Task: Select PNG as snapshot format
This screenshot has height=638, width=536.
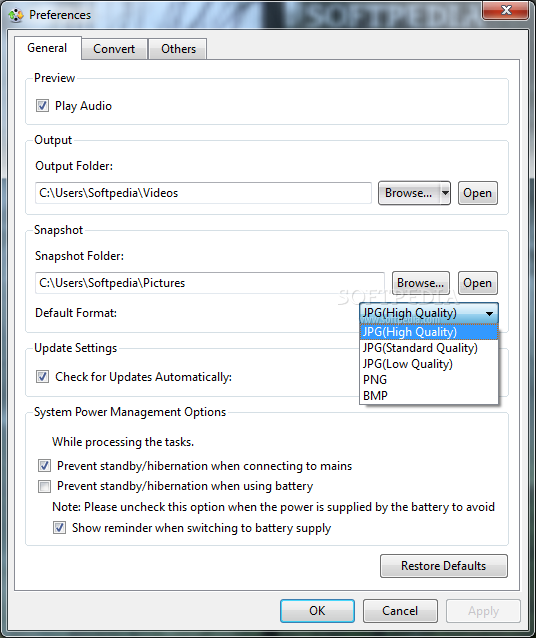Action: tap(429, 380)
